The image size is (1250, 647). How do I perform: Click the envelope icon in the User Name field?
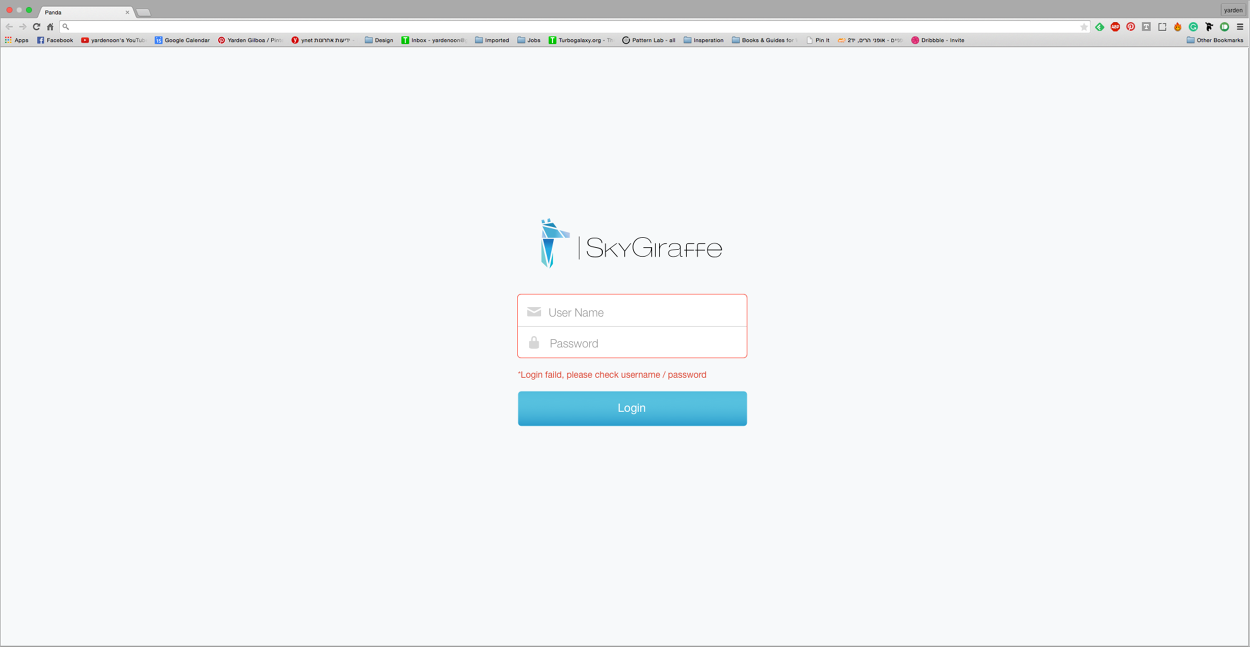coord(533,312)
